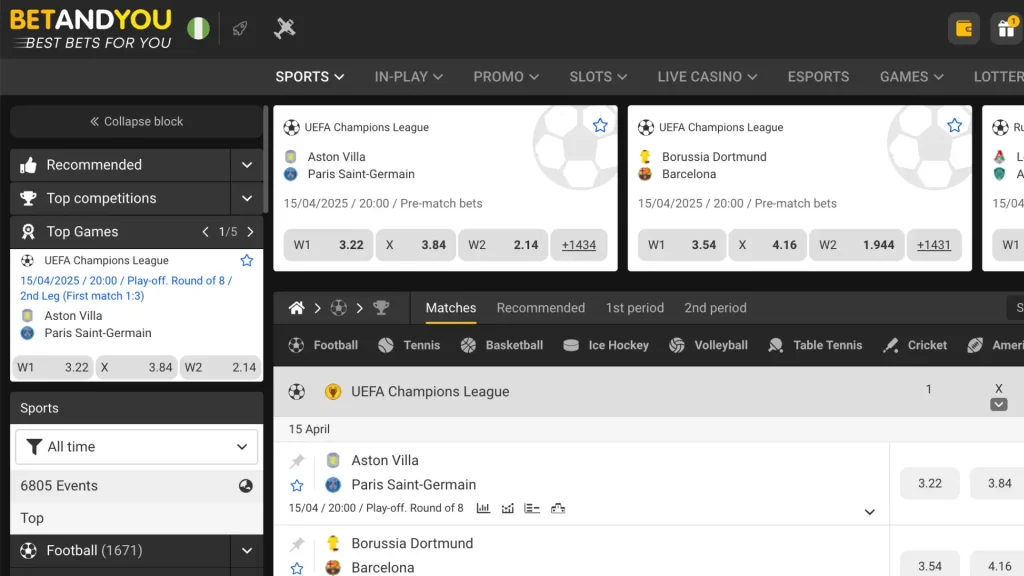The width and height of the screenshot is (1024, 576).
Task: Show next Top Games match
Action: [x=250, y=232]
